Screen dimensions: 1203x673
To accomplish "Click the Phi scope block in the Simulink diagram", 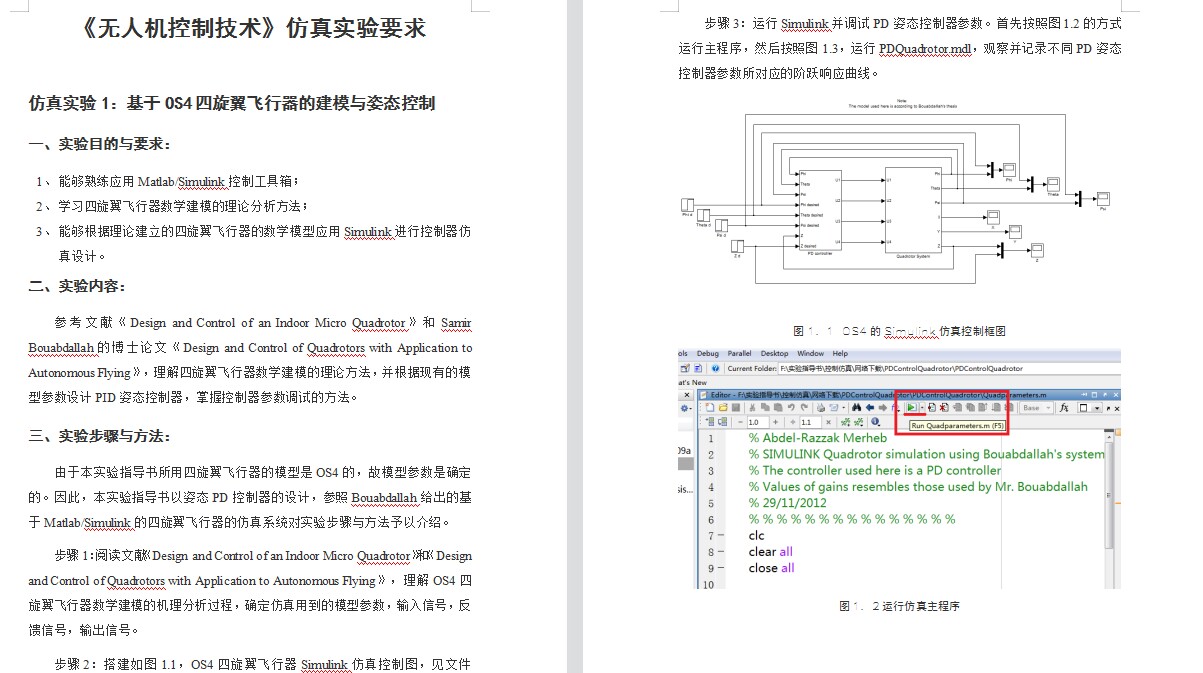I will [x=1009, y=168].
